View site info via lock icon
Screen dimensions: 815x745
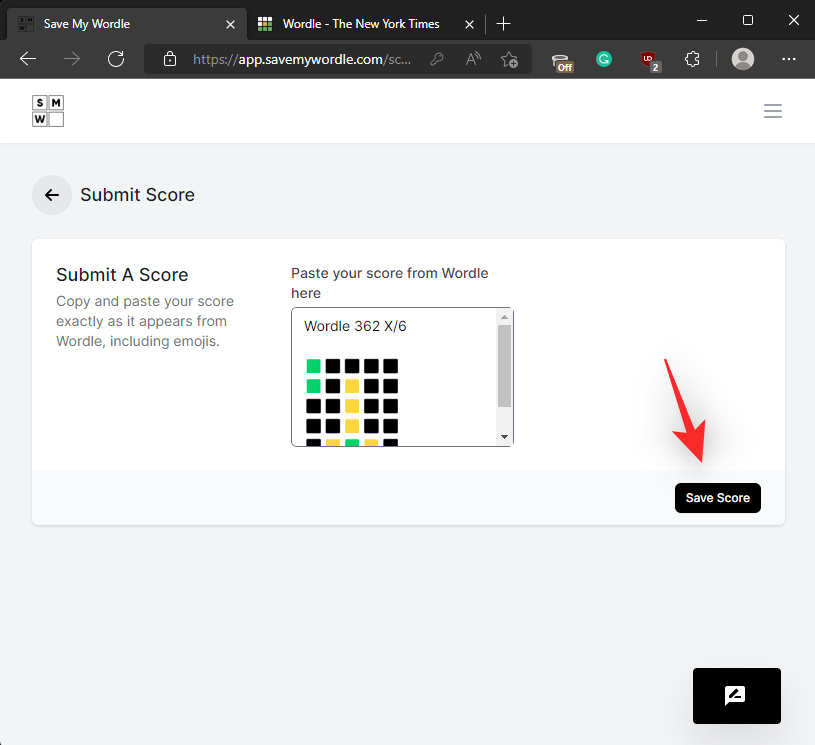[x=170, y=59]
